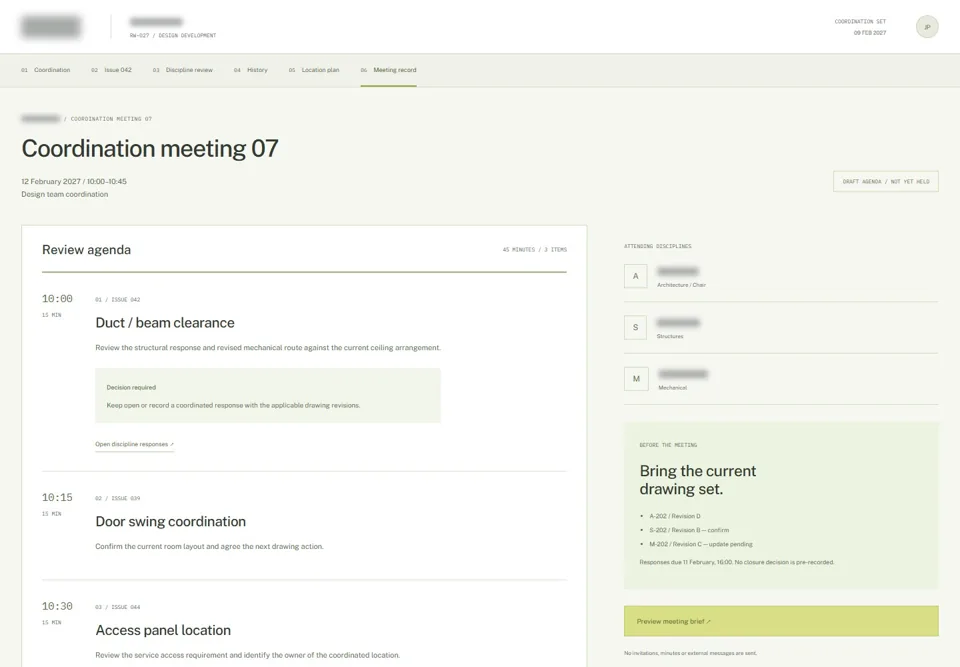Click the 10:15 agenda time
Viewport: 960px width, 667px height.
(57, 497)
